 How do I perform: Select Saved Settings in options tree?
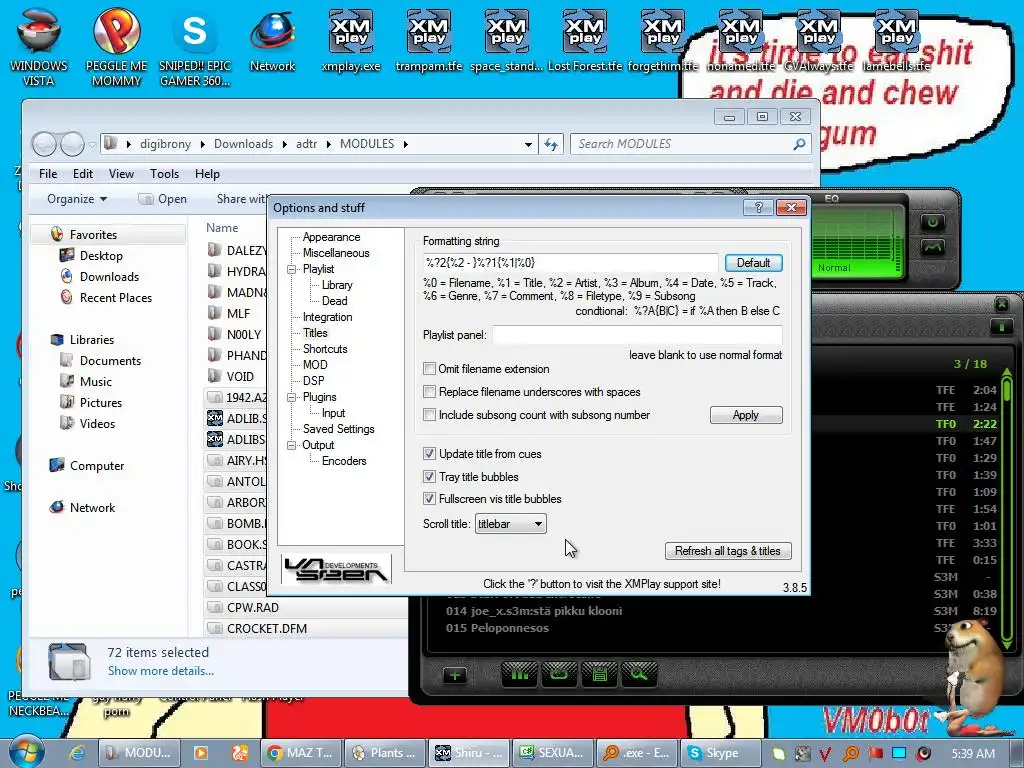point(338,429)
